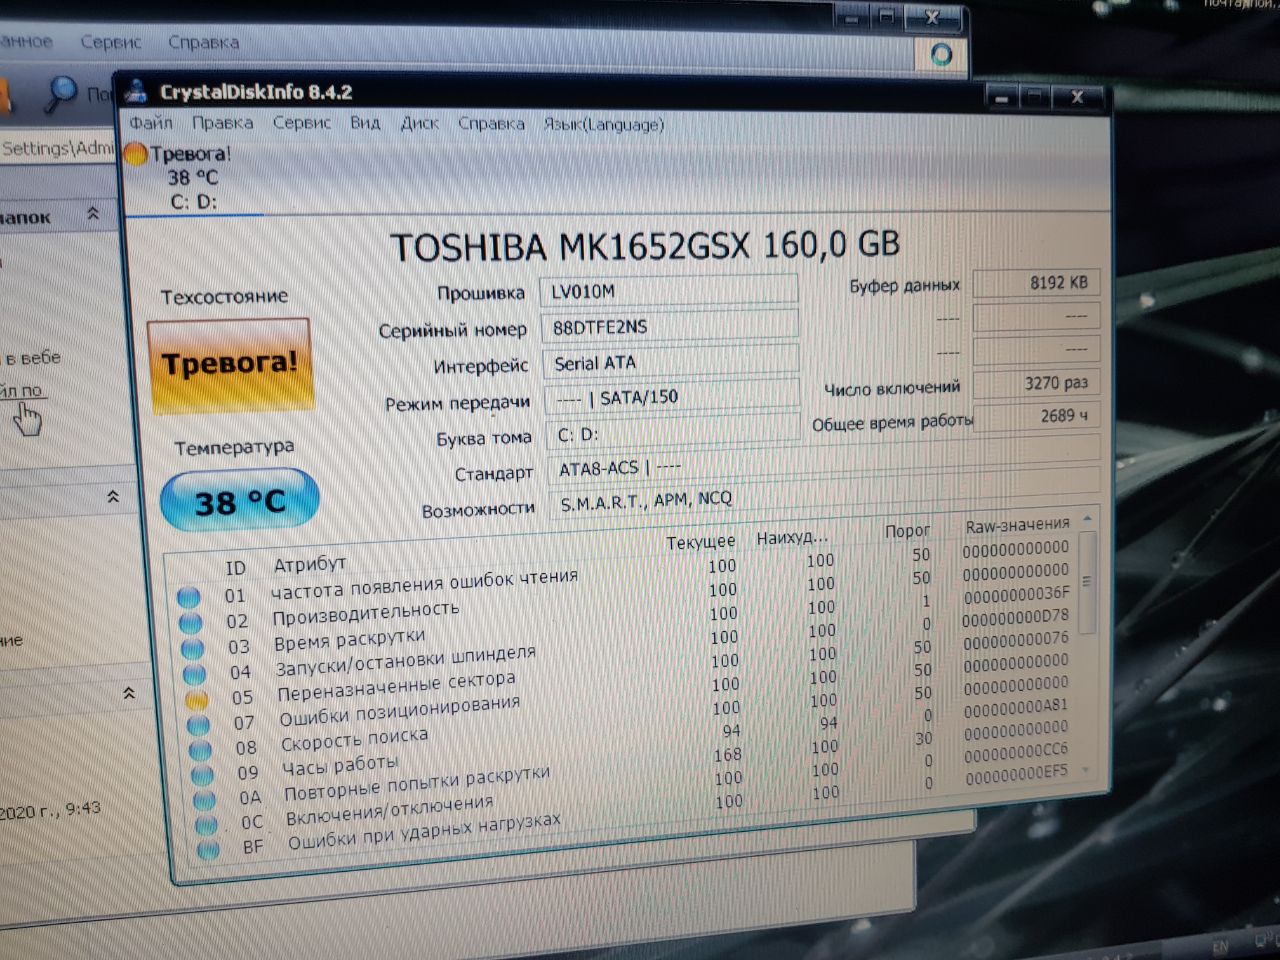Click the blue status dot of attribute 02
This screenshot has height=960, width=1280.
click(x=190, y=624)
